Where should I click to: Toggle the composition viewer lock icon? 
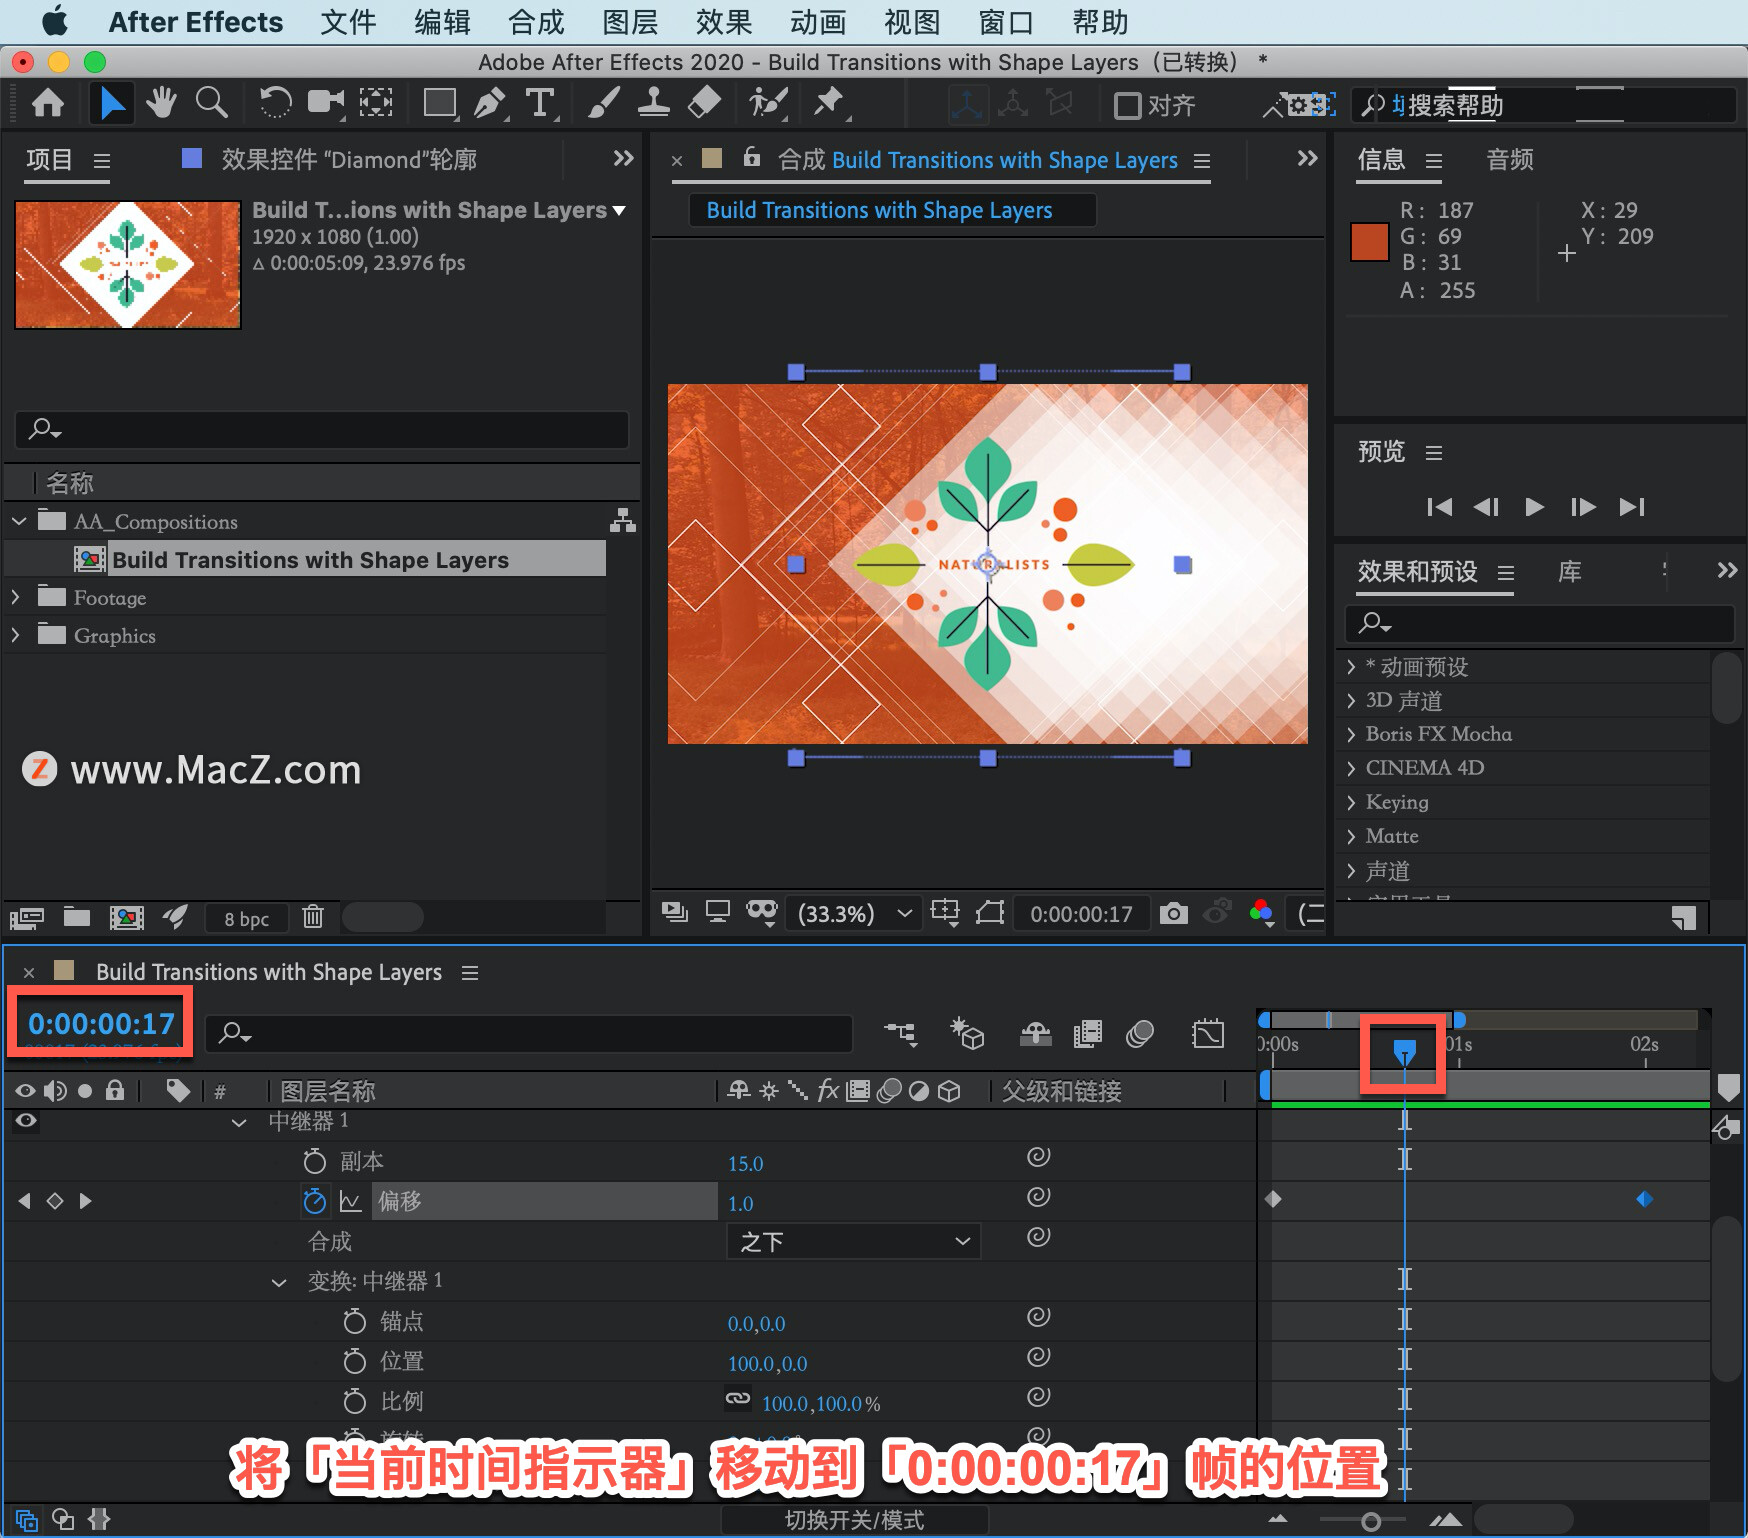[751, 157]
